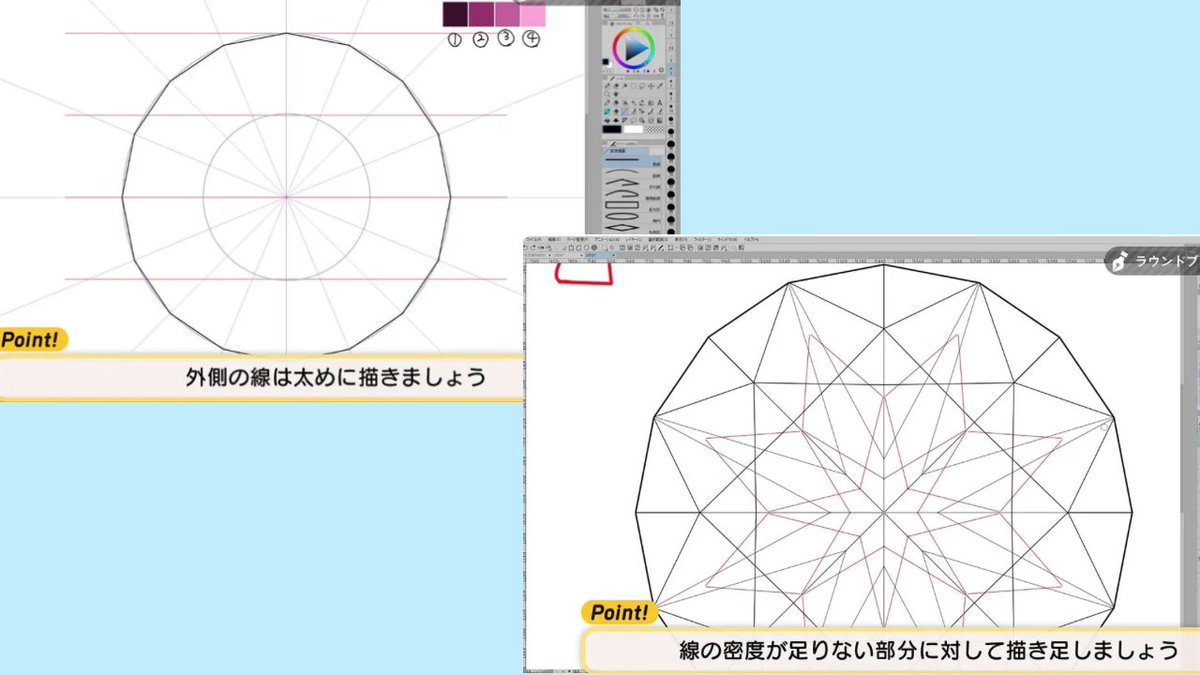Choose the 長方形 rectangle sub tool
This screenshot has width=1200, height=675.
click(633, 206)
